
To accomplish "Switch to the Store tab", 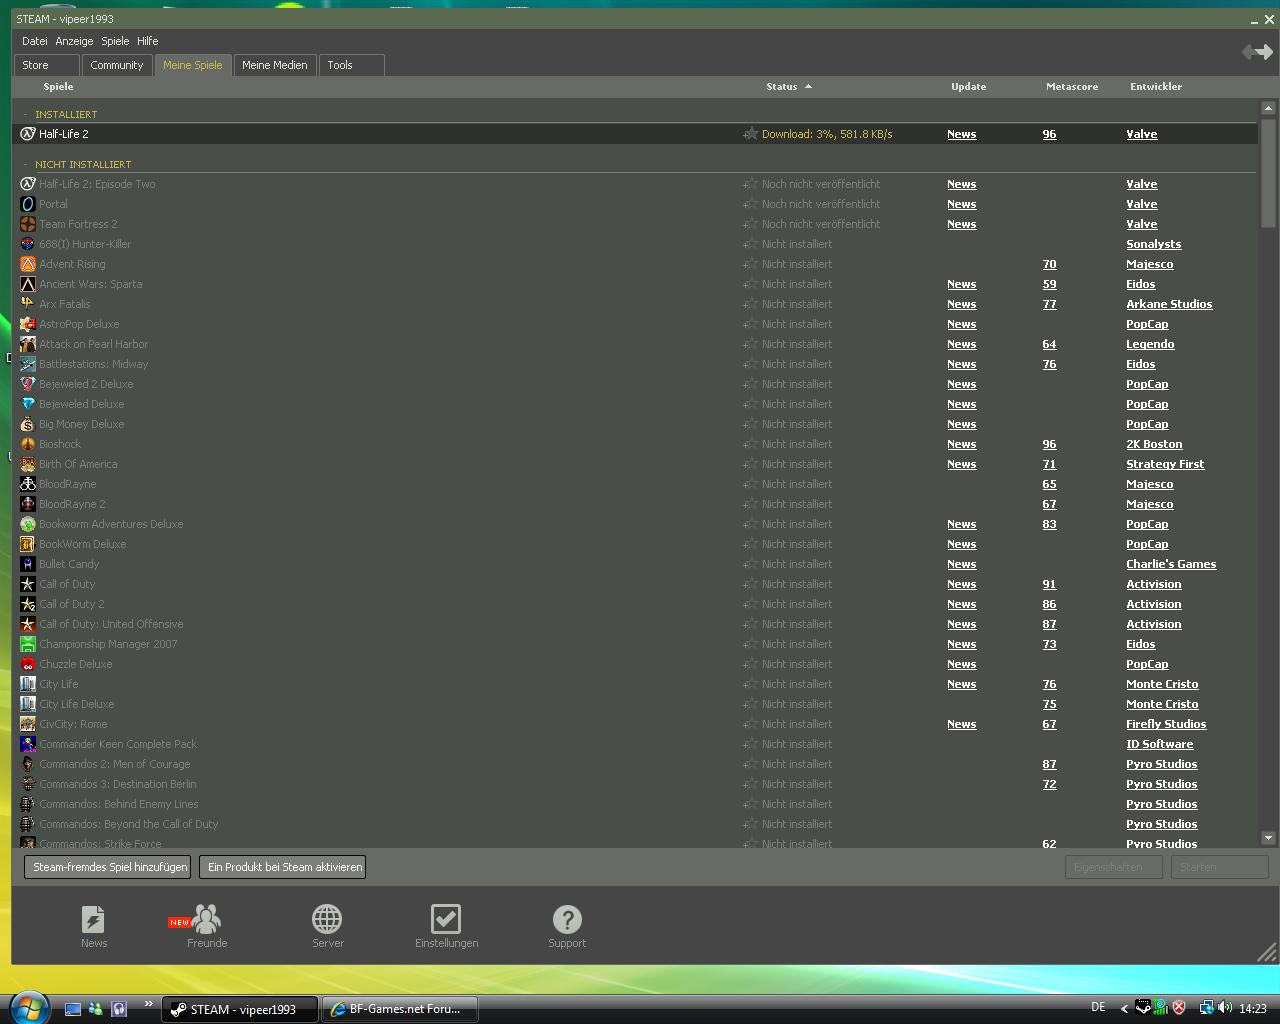I will click(47, 65).
